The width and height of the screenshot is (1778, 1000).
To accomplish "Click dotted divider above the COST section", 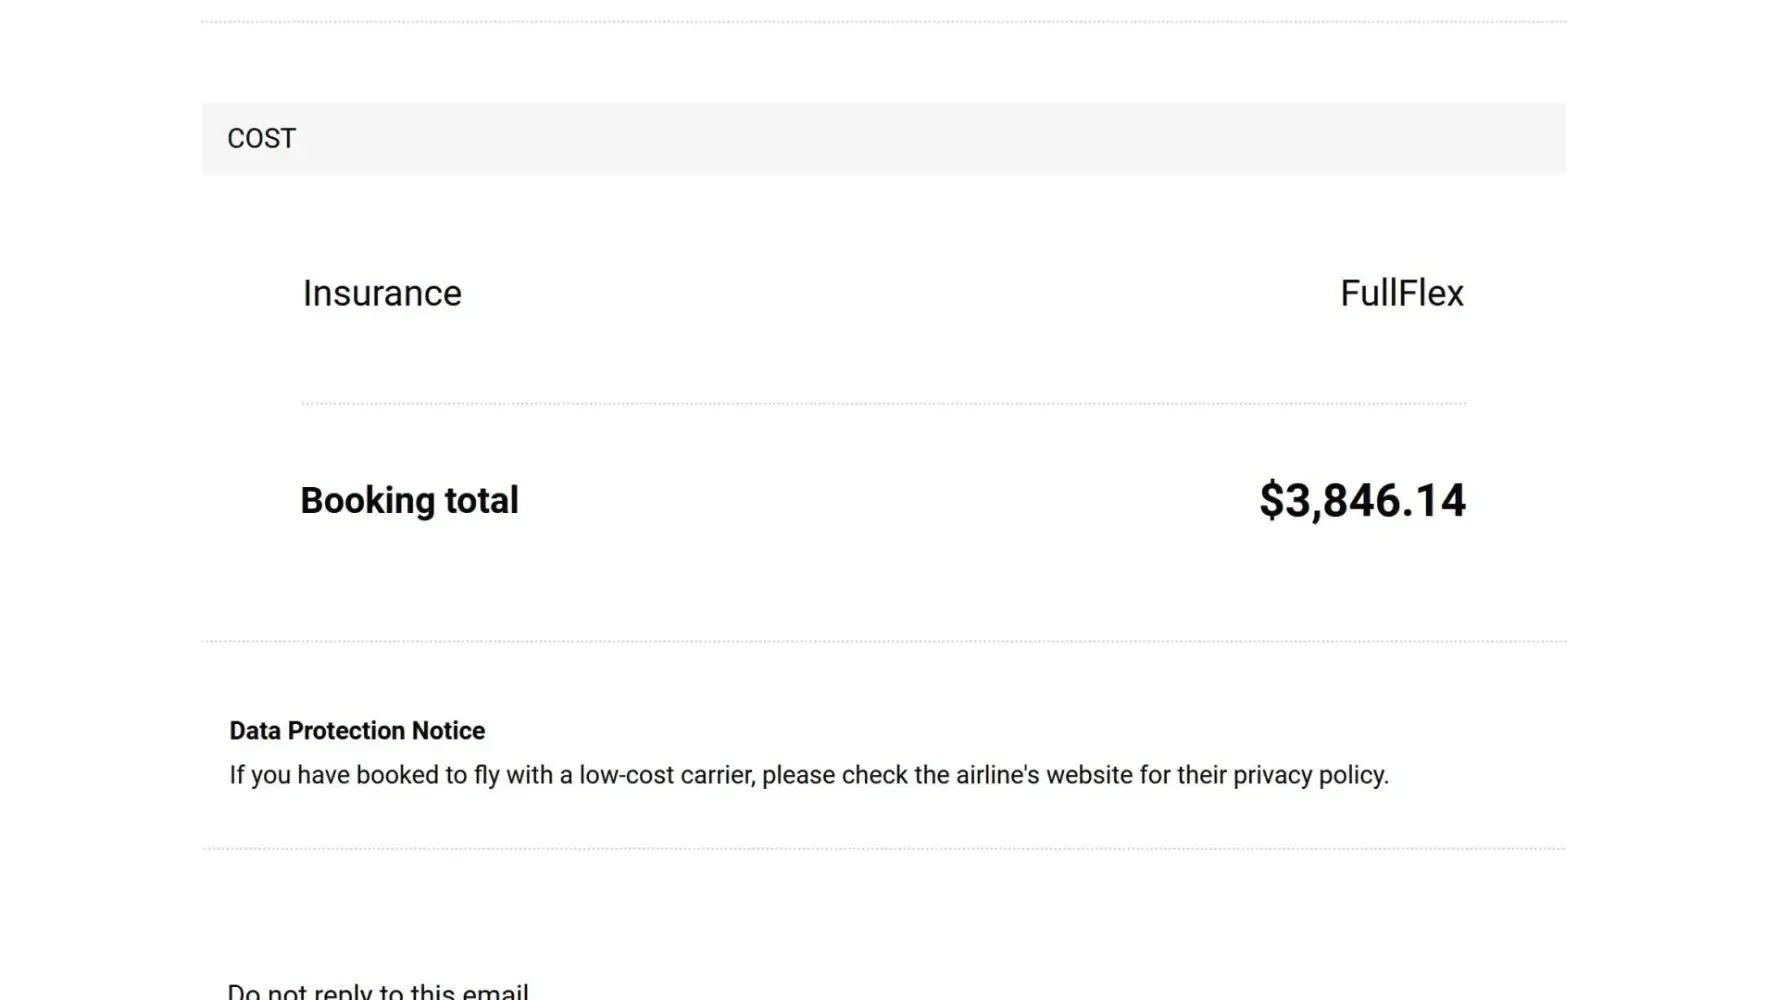I will [884, 21].
